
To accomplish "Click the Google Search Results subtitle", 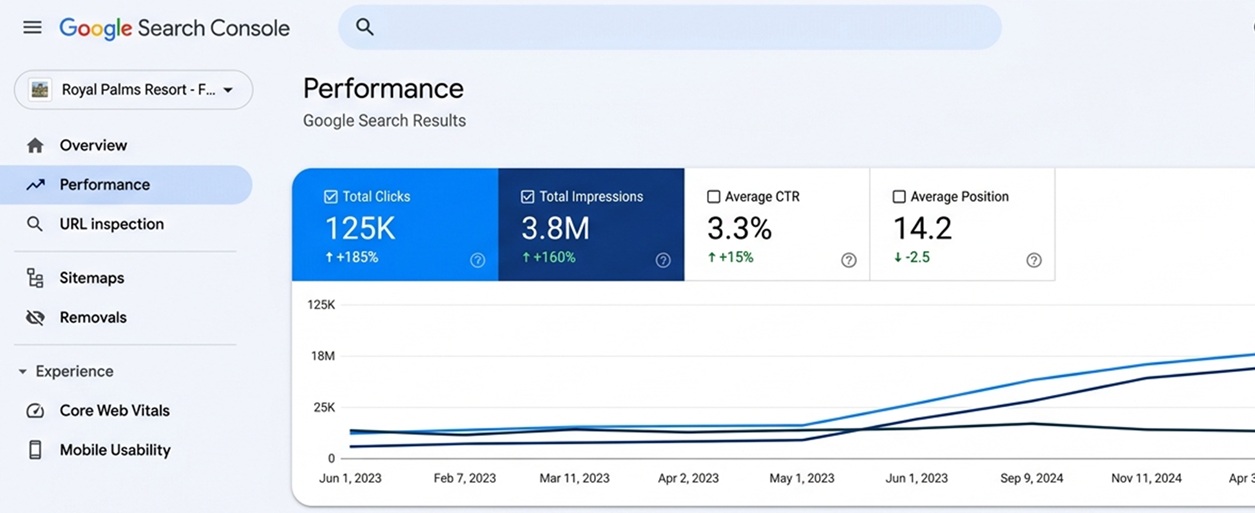I will coord(384,121).
